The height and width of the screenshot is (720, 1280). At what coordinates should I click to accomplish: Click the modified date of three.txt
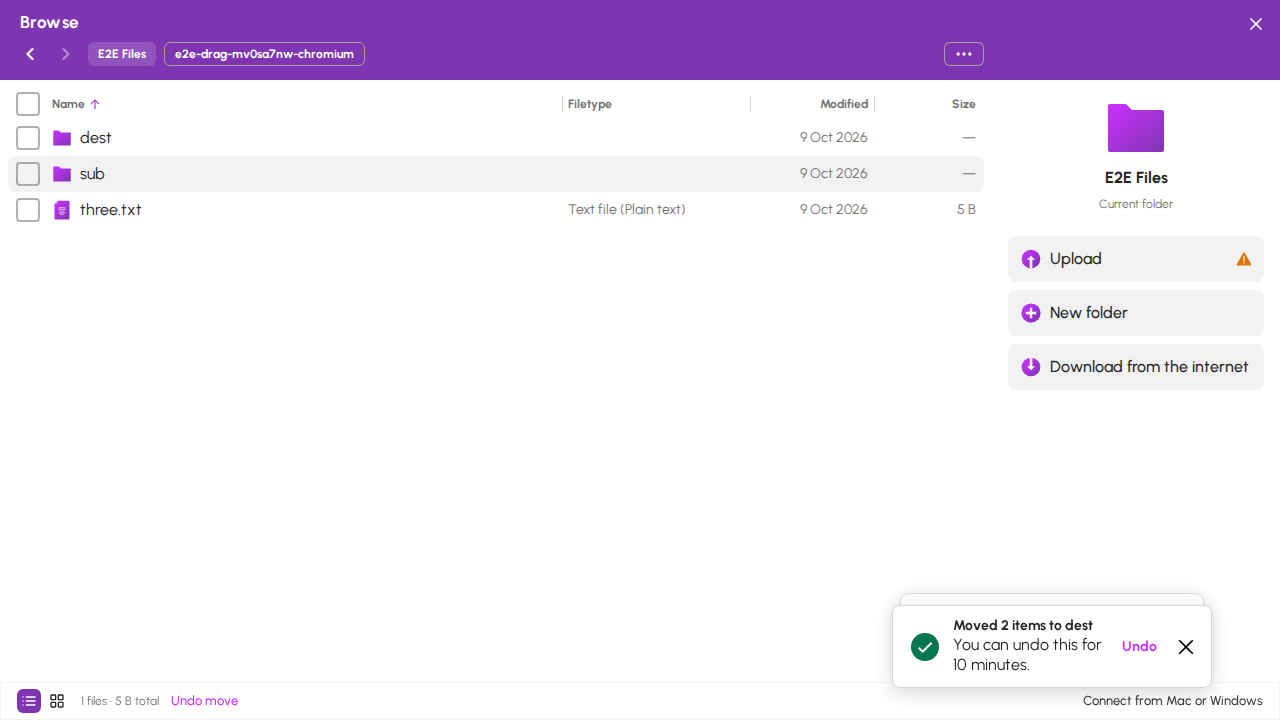(834, 210)
